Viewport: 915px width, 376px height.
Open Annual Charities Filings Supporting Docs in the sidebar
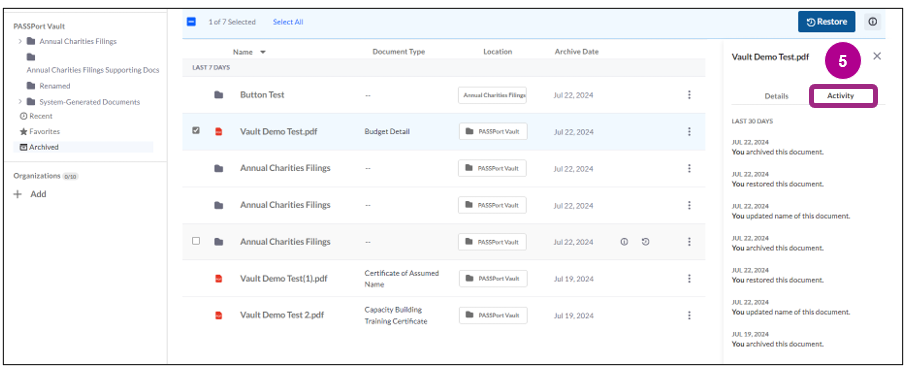(x=93, y=70)
